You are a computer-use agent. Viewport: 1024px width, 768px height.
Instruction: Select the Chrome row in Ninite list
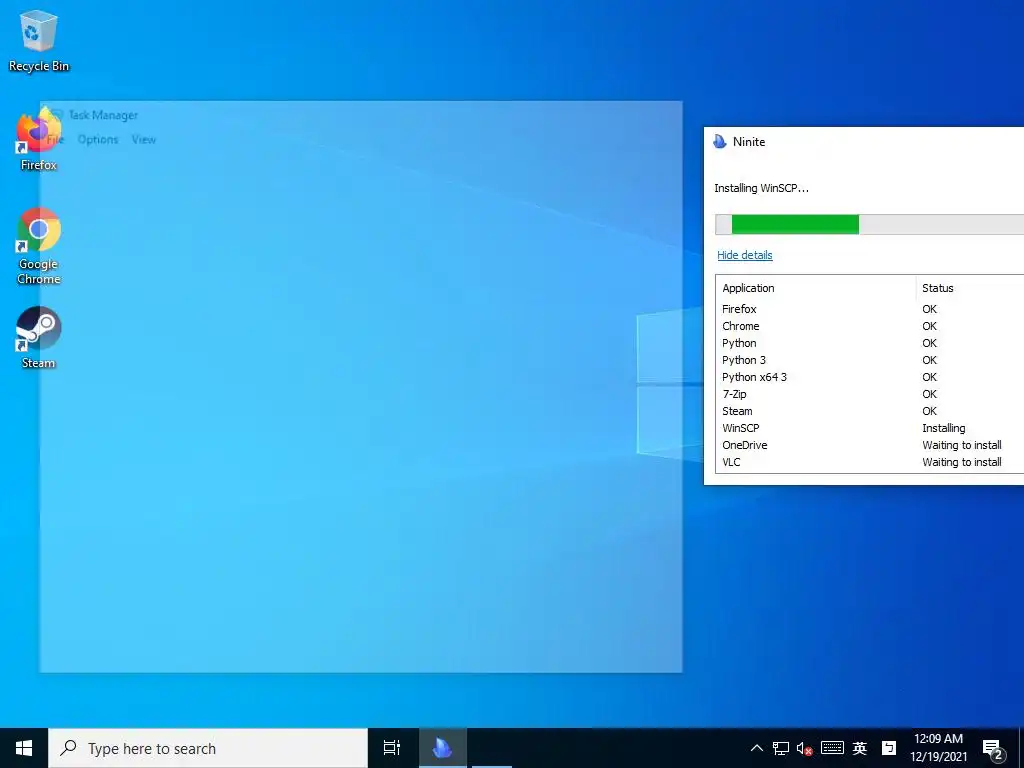[x=870, y=326]
